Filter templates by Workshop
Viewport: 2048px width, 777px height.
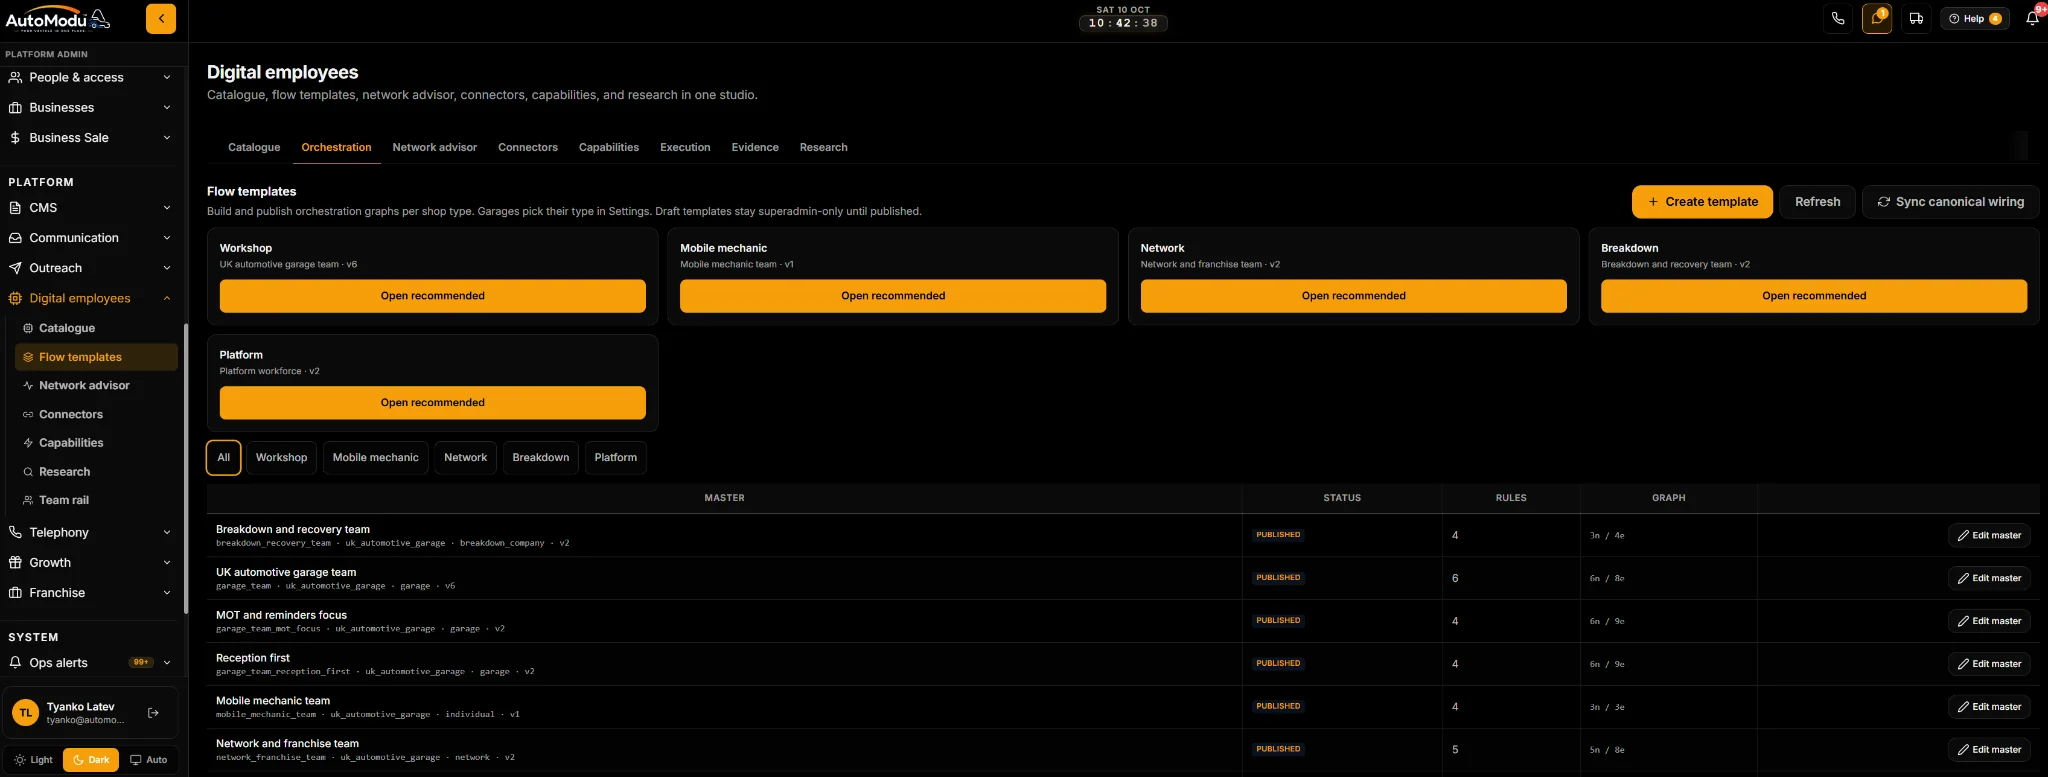281,458
